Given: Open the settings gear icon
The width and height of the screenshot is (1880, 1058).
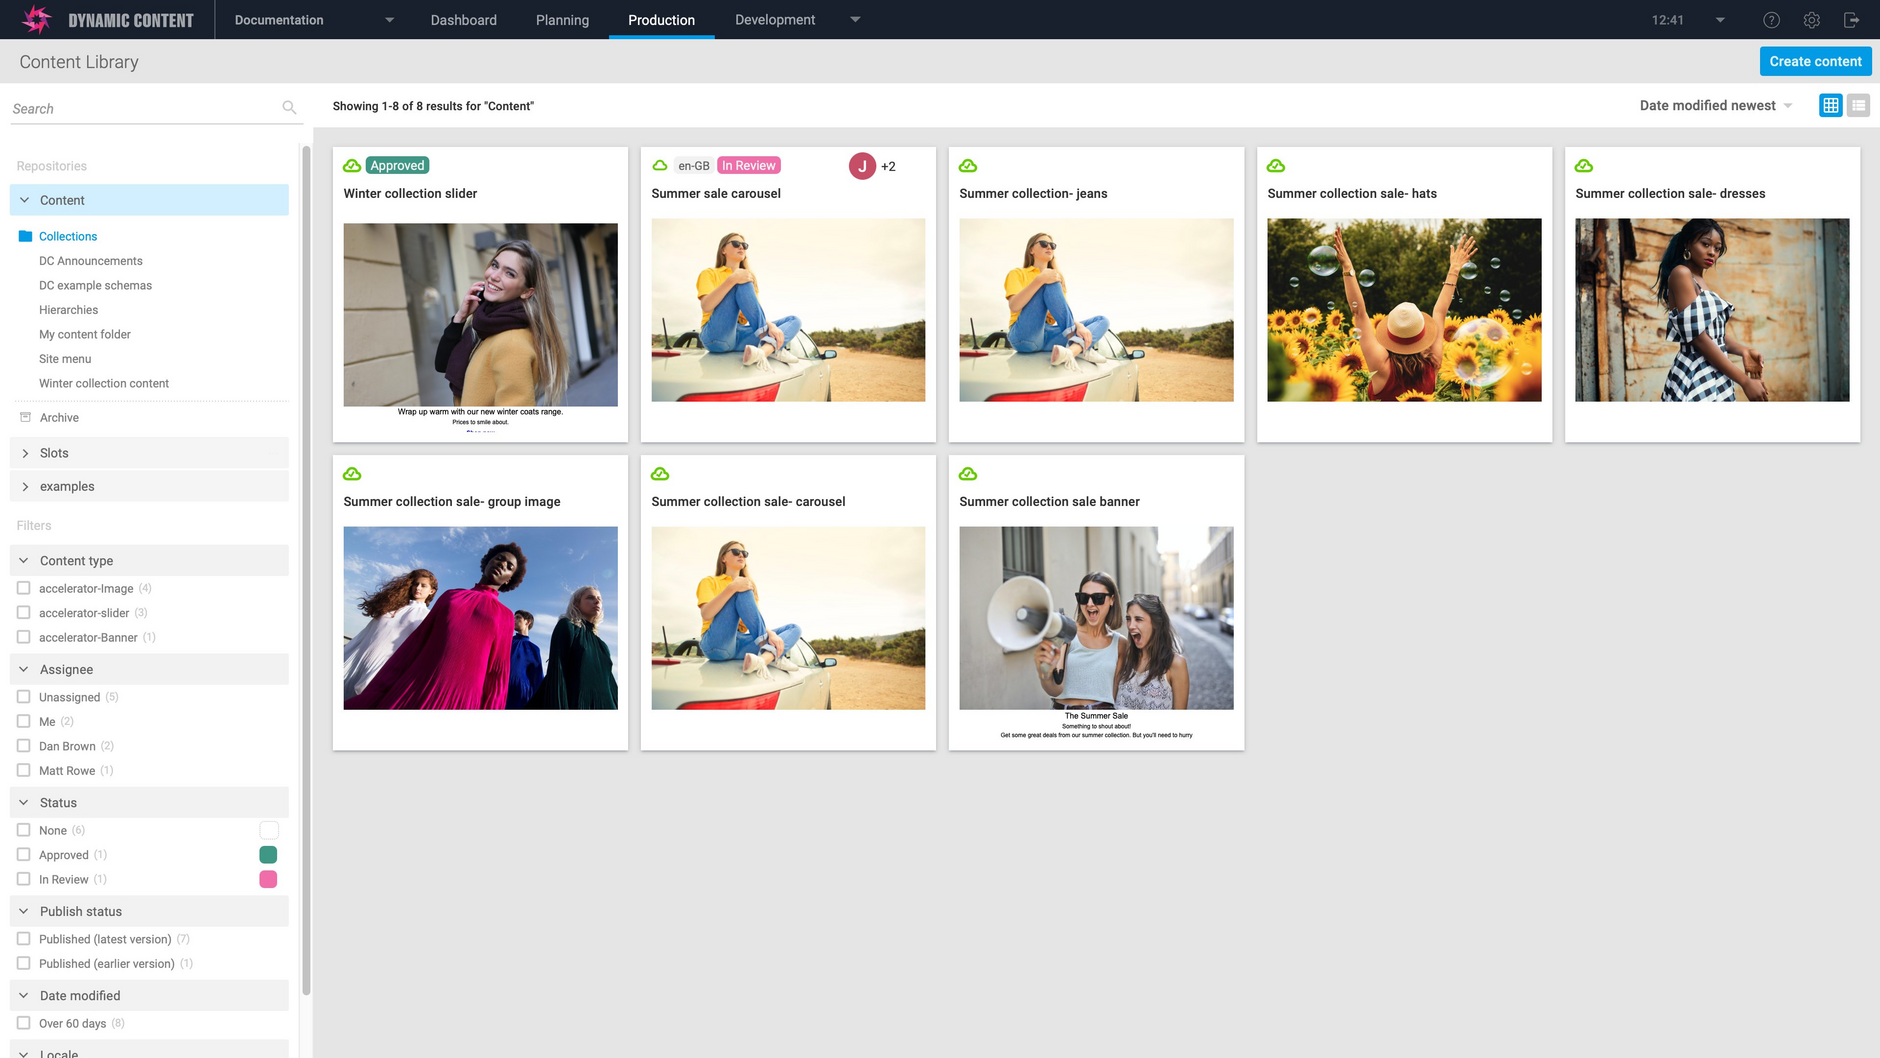Looking at the screenshot, I should (x=1811, y=20).
